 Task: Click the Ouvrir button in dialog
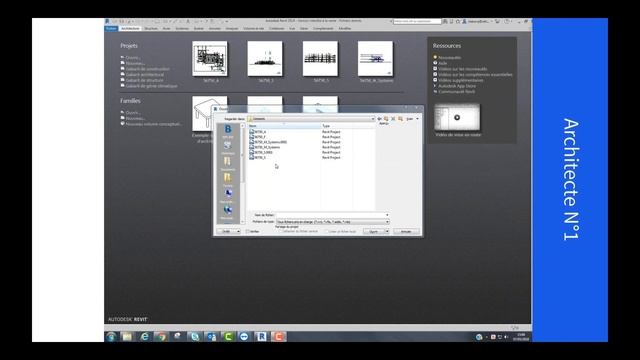tap(373, 231)
